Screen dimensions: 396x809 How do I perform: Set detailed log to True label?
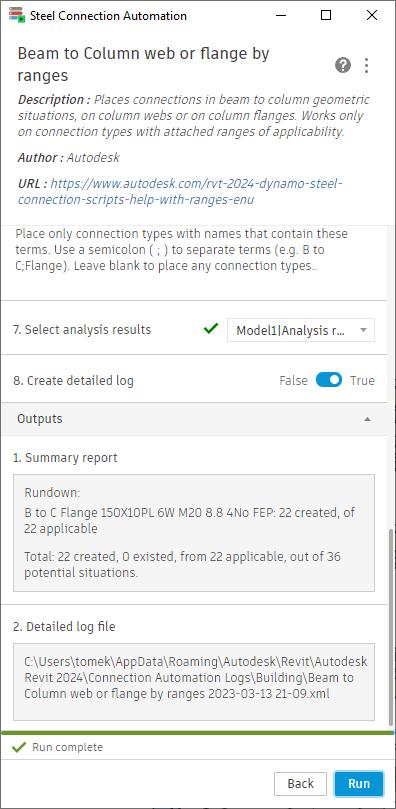(362, 381)
